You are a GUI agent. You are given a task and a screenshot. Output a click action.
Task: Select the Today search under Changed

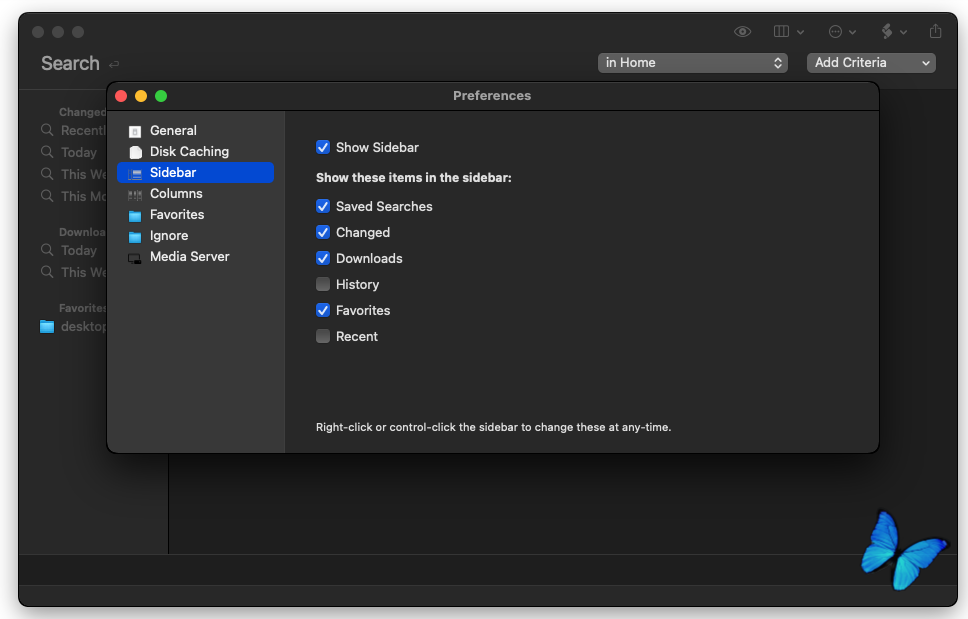coord(78,153)
